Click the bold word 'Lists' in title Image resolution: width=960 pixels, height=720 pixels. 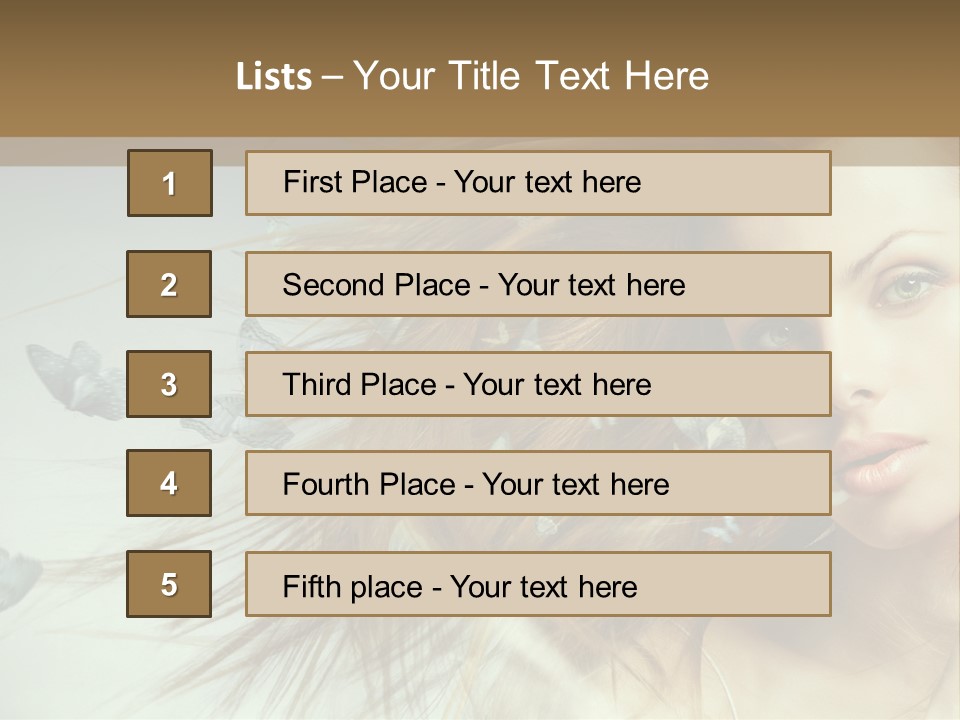point(274,77)
